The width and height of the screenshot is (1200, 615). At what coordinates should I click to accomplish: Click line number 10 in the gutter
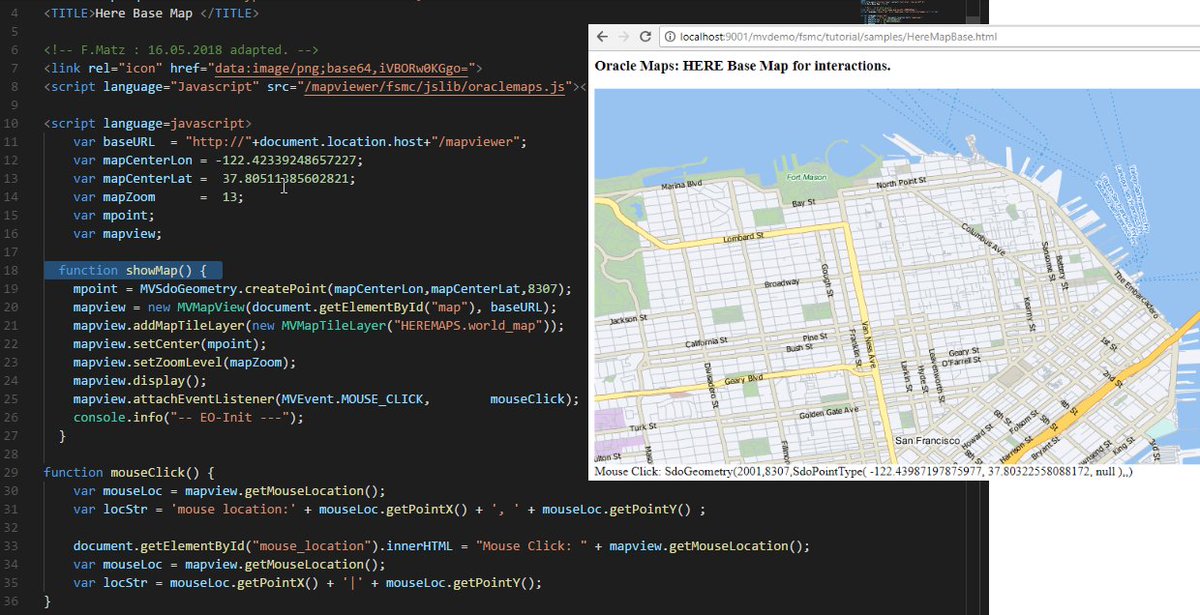(13, 123)
